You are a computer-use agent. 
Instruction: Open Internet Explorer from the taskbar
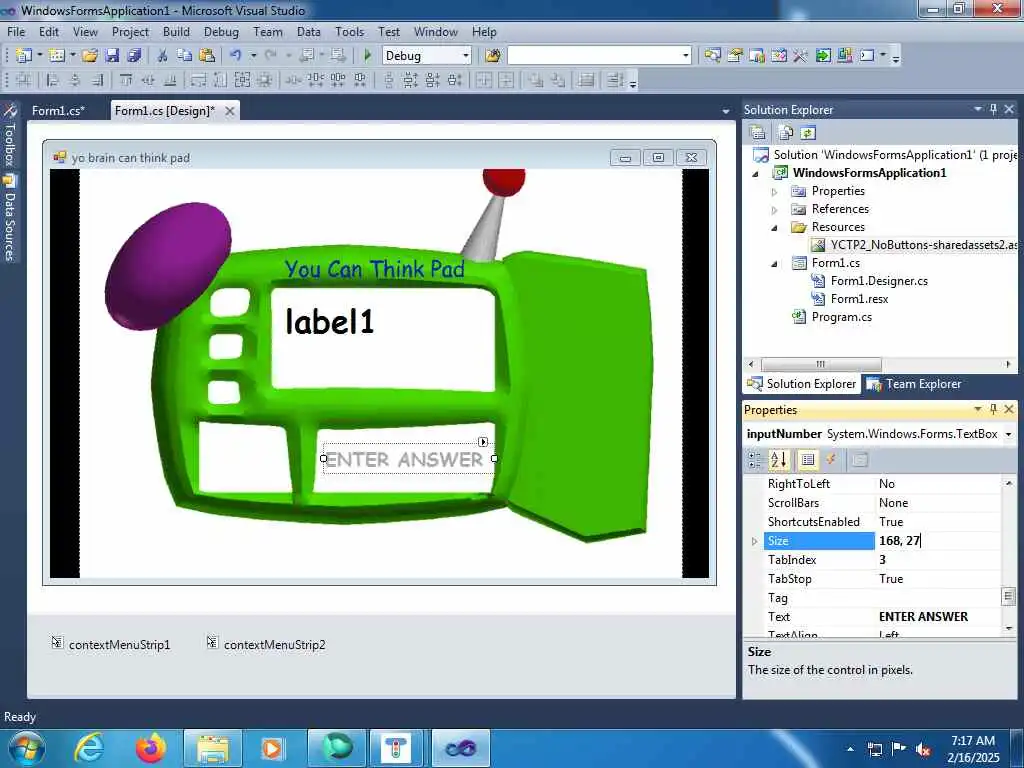(x=89, y=748)
